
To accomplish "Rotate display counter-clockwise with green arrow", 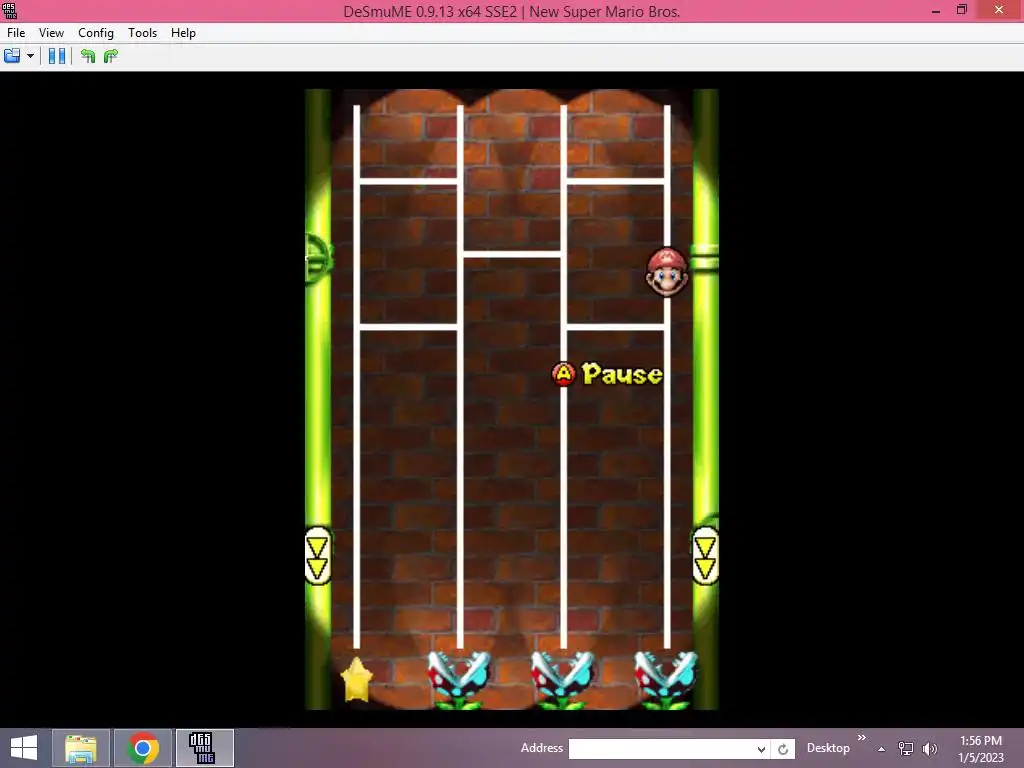I will 88,56.
